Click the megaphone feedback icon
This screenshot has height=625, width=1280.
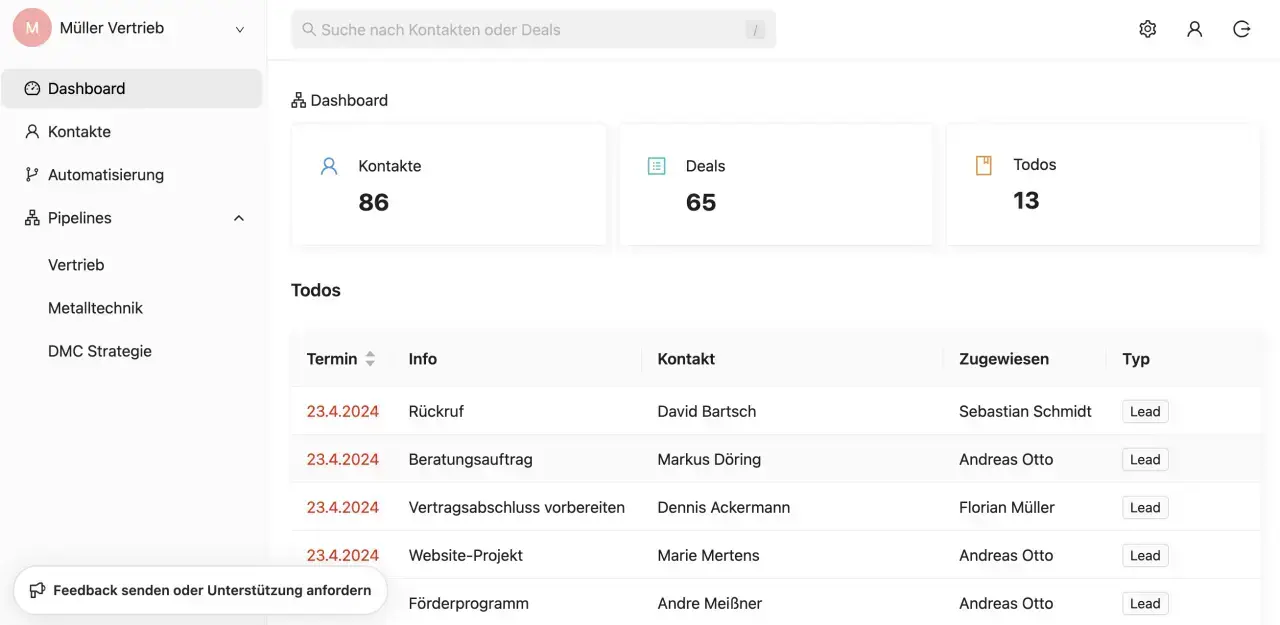tap(37, 590)
